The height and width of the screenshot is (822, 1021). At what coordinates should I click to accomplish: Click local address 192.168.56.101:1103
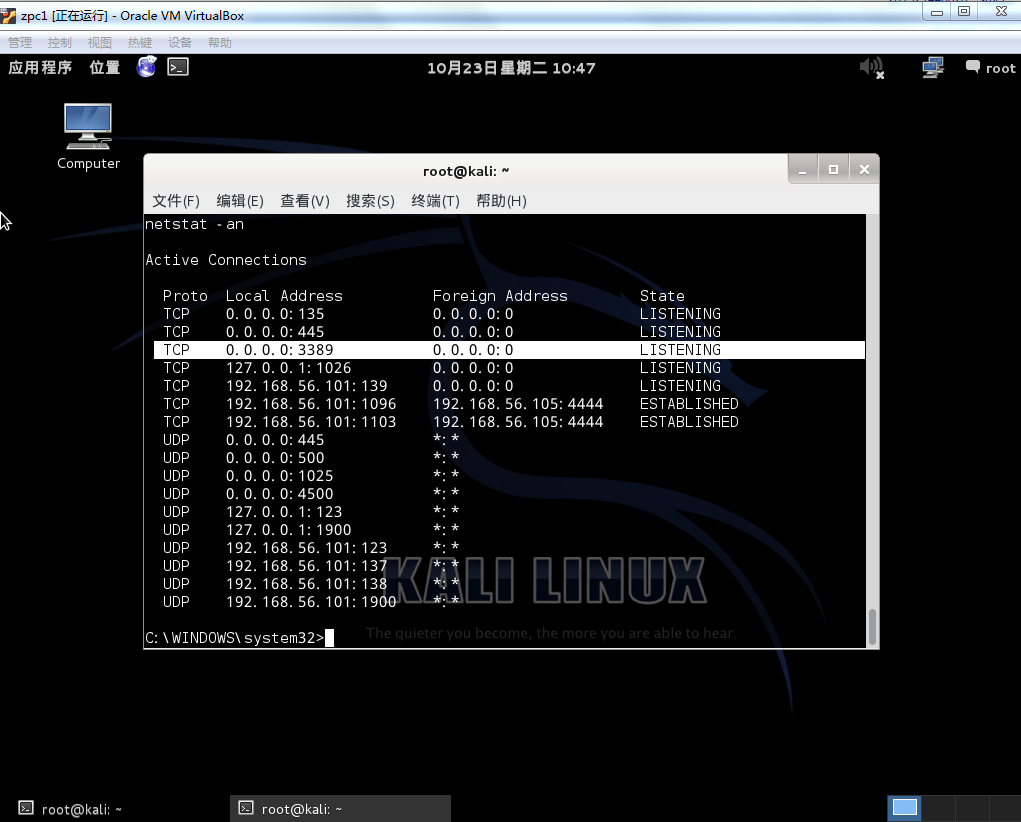tap(311, 422)
